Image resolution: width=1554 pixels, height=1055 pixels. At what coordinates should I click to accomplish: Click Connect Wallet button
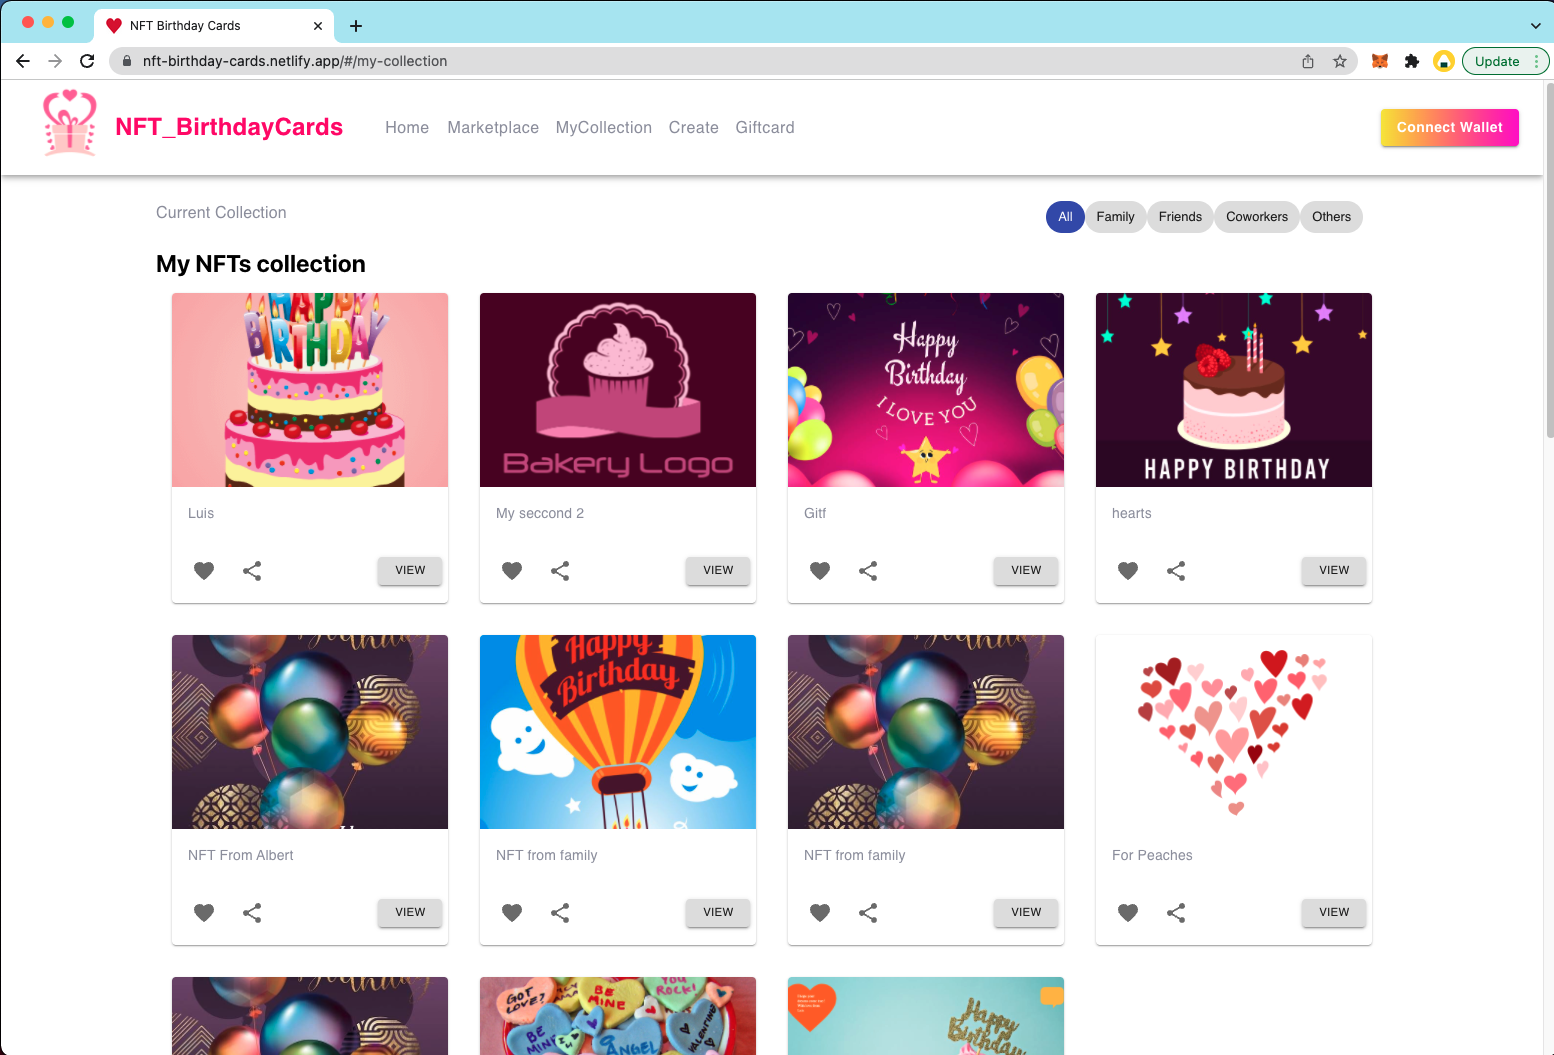[x=1450, y=127]
